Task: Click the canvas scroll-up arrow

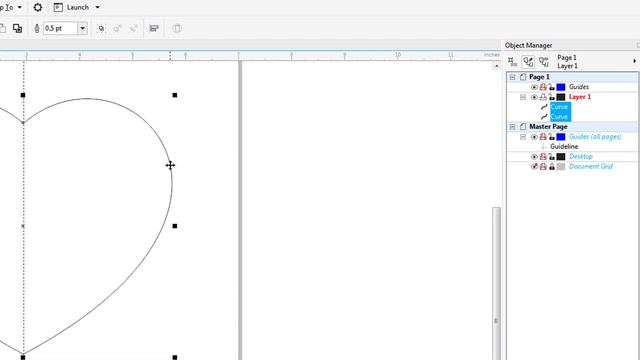Action: click(x=496, y=66)
